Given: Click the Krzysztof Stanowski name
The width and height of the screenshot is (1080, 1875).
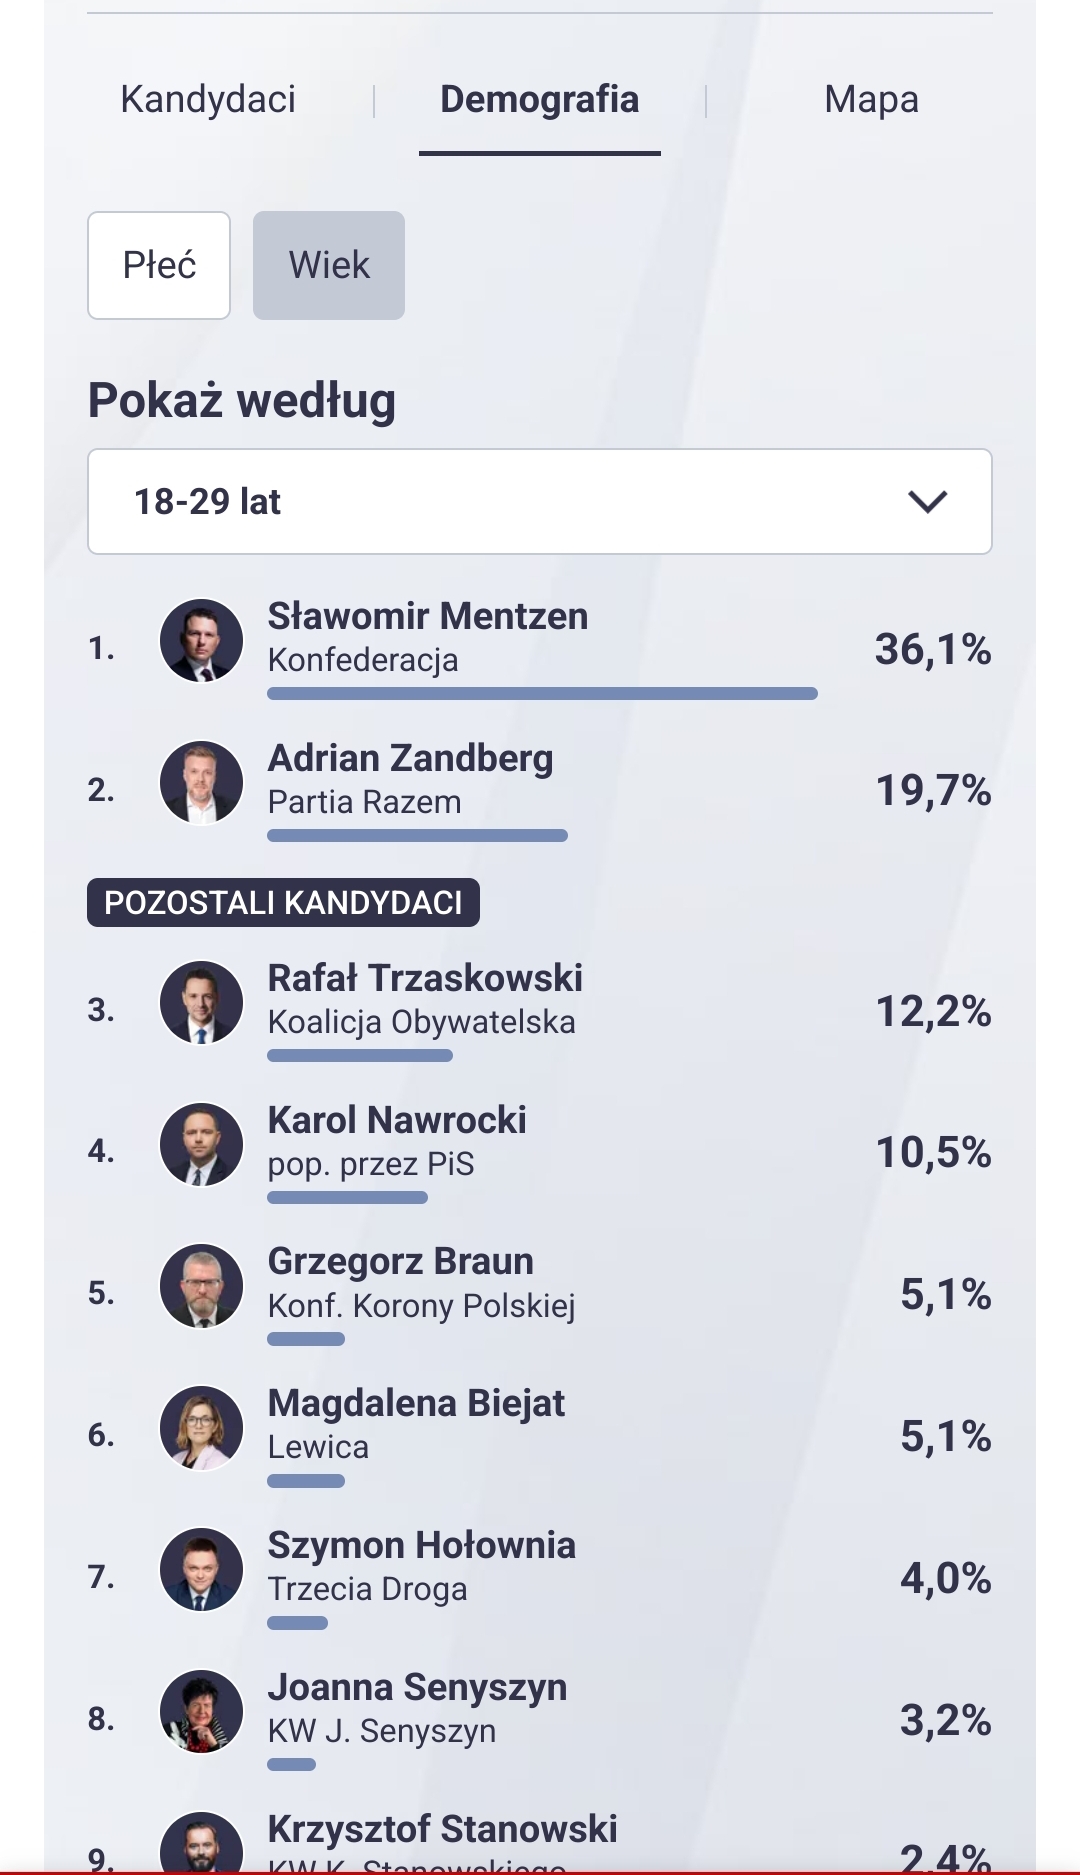Looking at the screenshot, I should coord(442,1829).
